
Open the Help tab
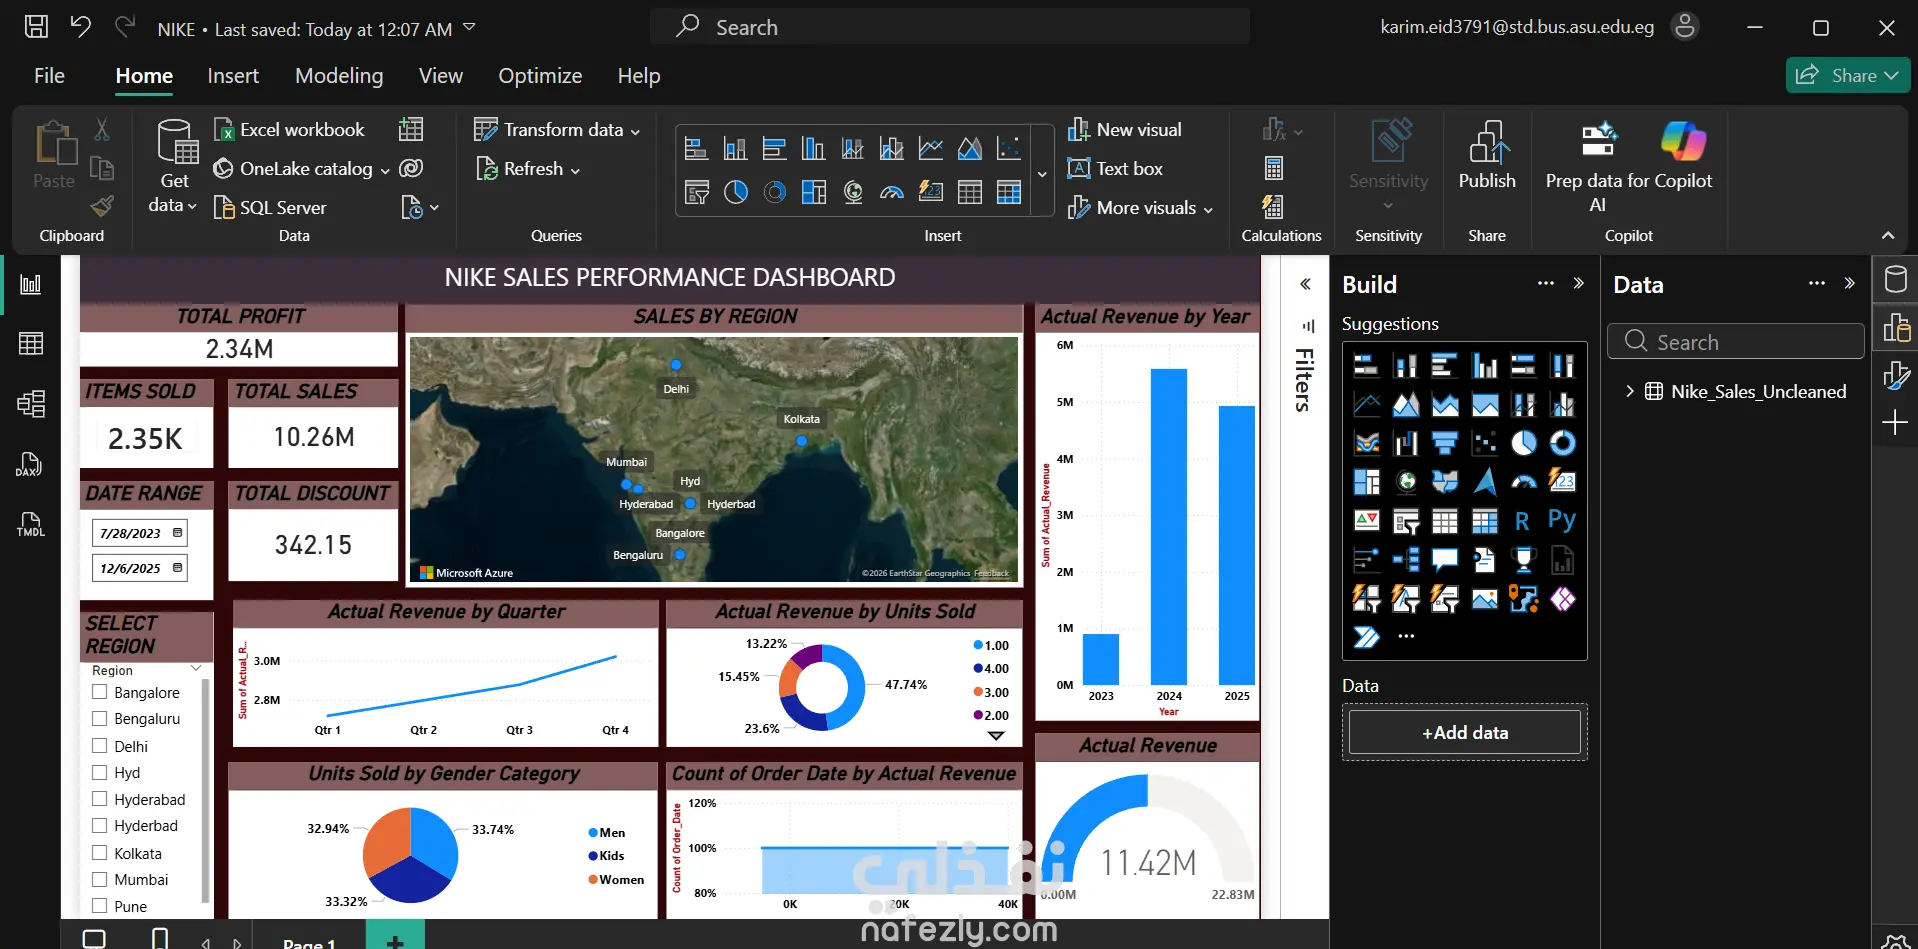coord(639,76)
